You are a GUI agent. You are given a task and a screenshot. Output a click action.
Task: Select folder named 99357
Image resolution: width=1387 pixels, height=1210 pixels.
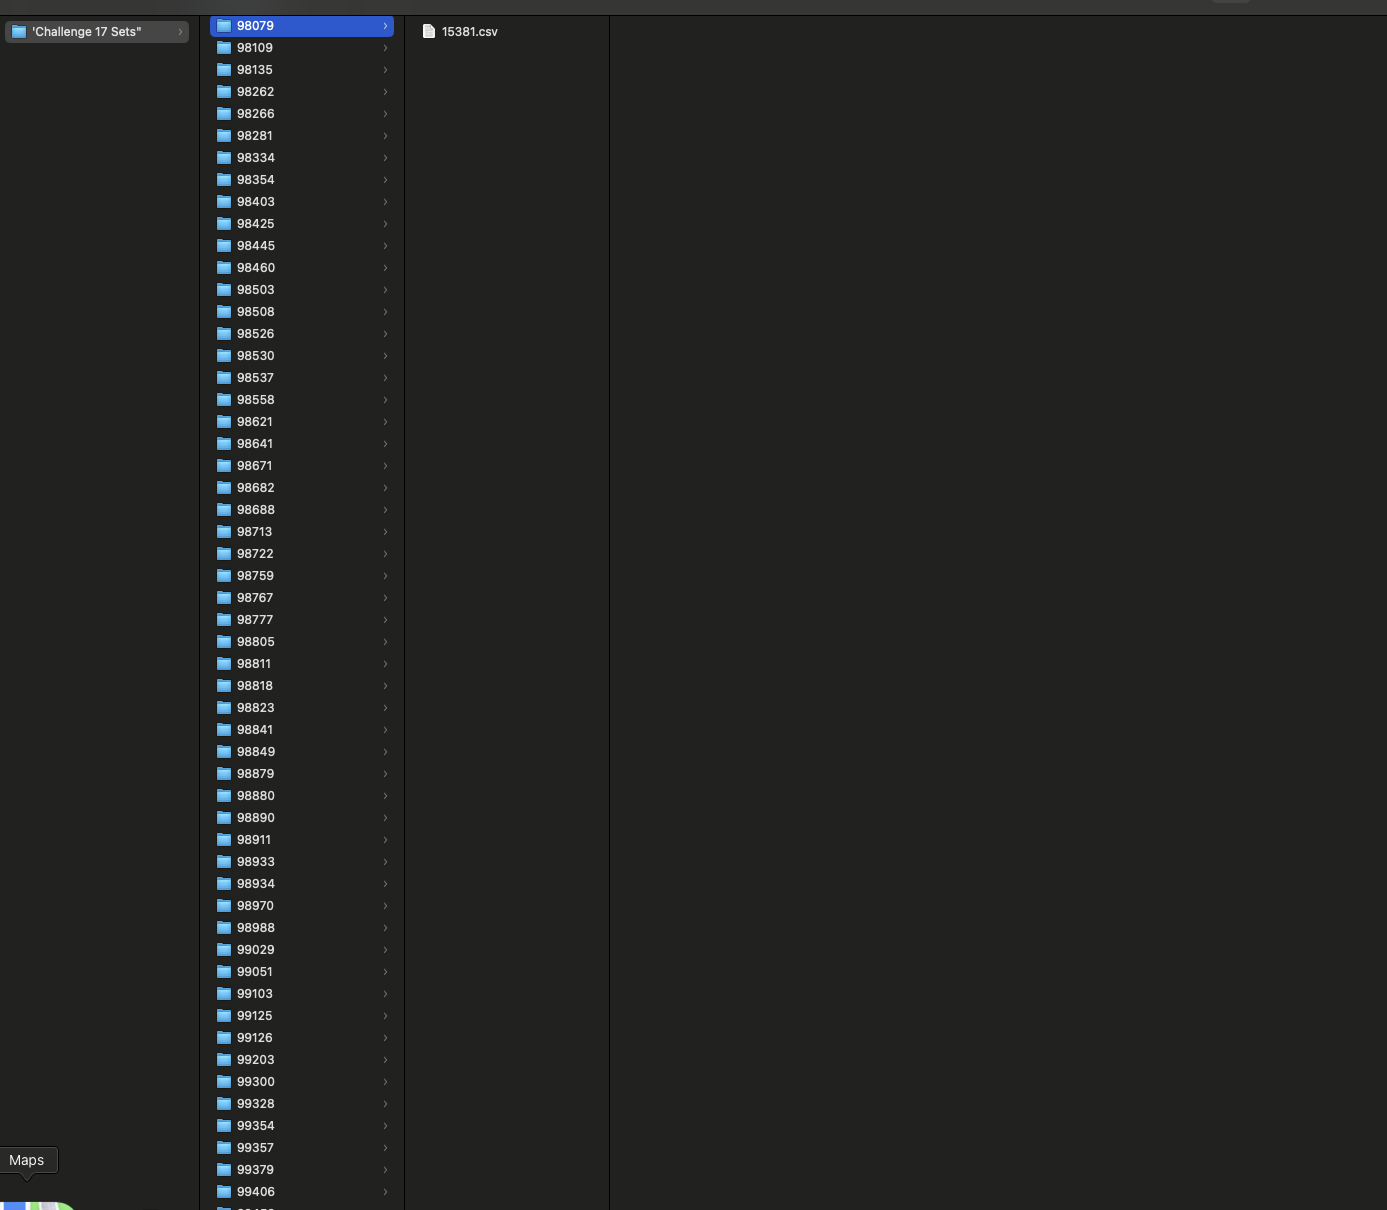click(x=256, y=1148)
